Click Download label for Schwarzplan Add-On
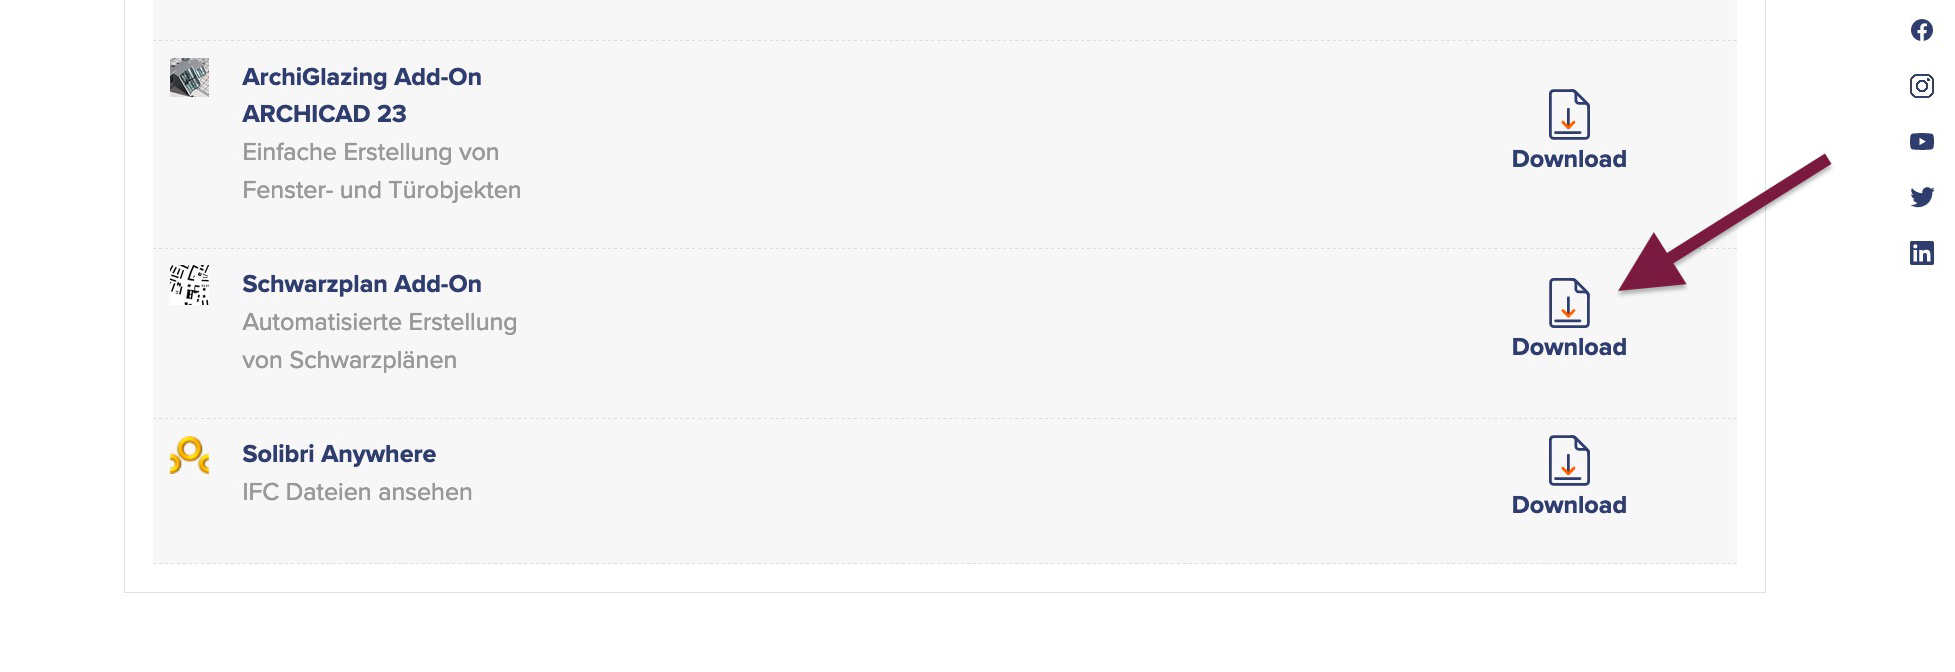Image resolution: width=1955 pixels, height=672 pixels. 1569,347
